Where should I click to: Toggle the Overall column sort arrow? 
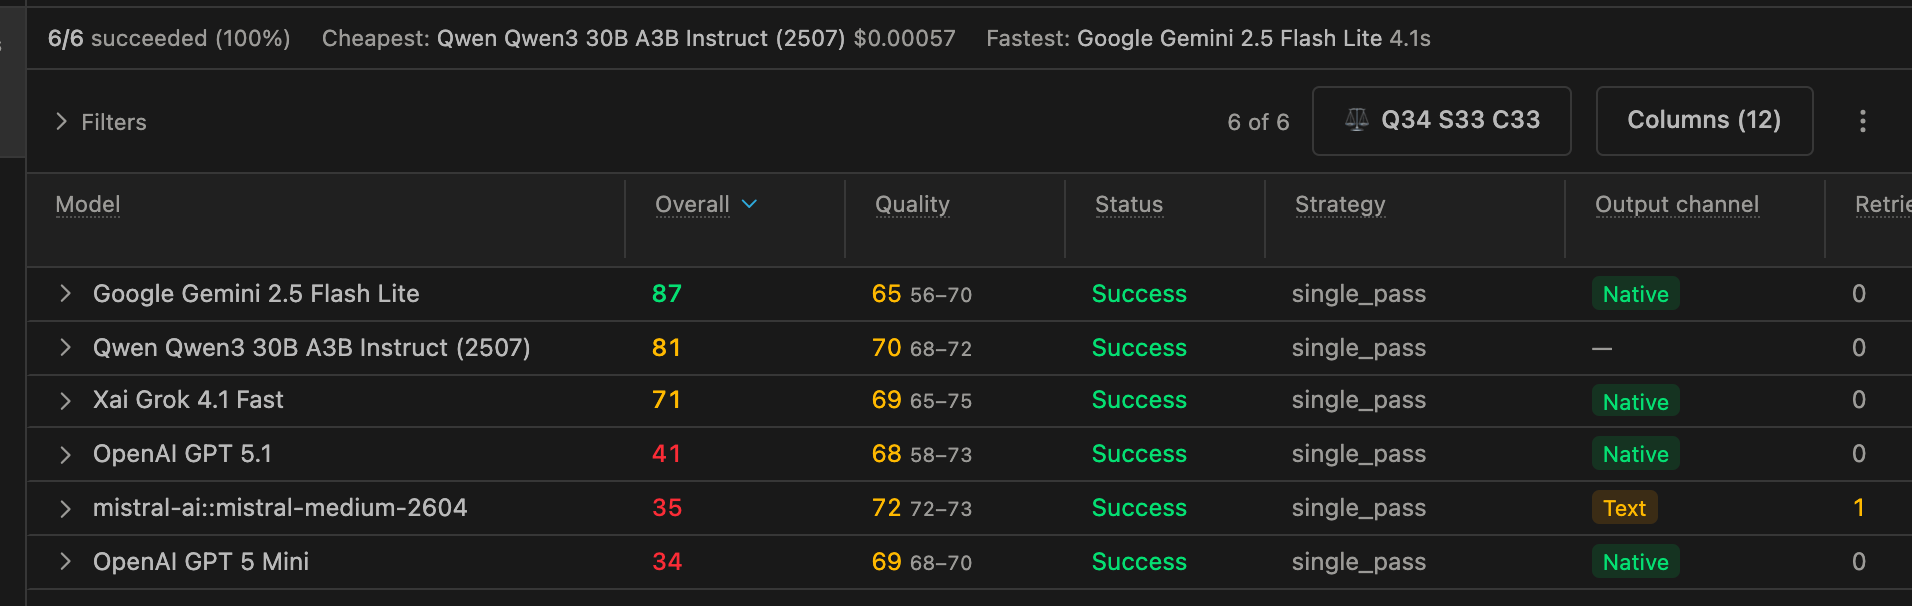[749, 204]
